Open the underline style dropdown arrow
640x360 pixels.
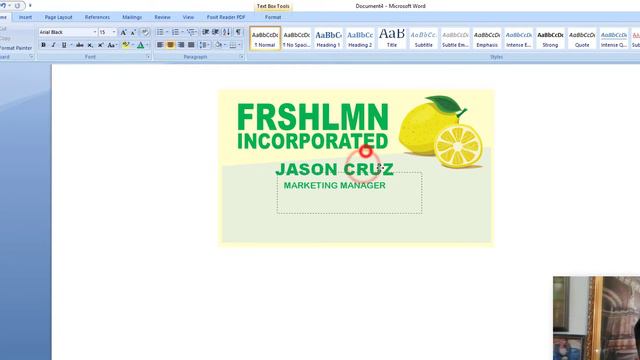tap(71, 45)
